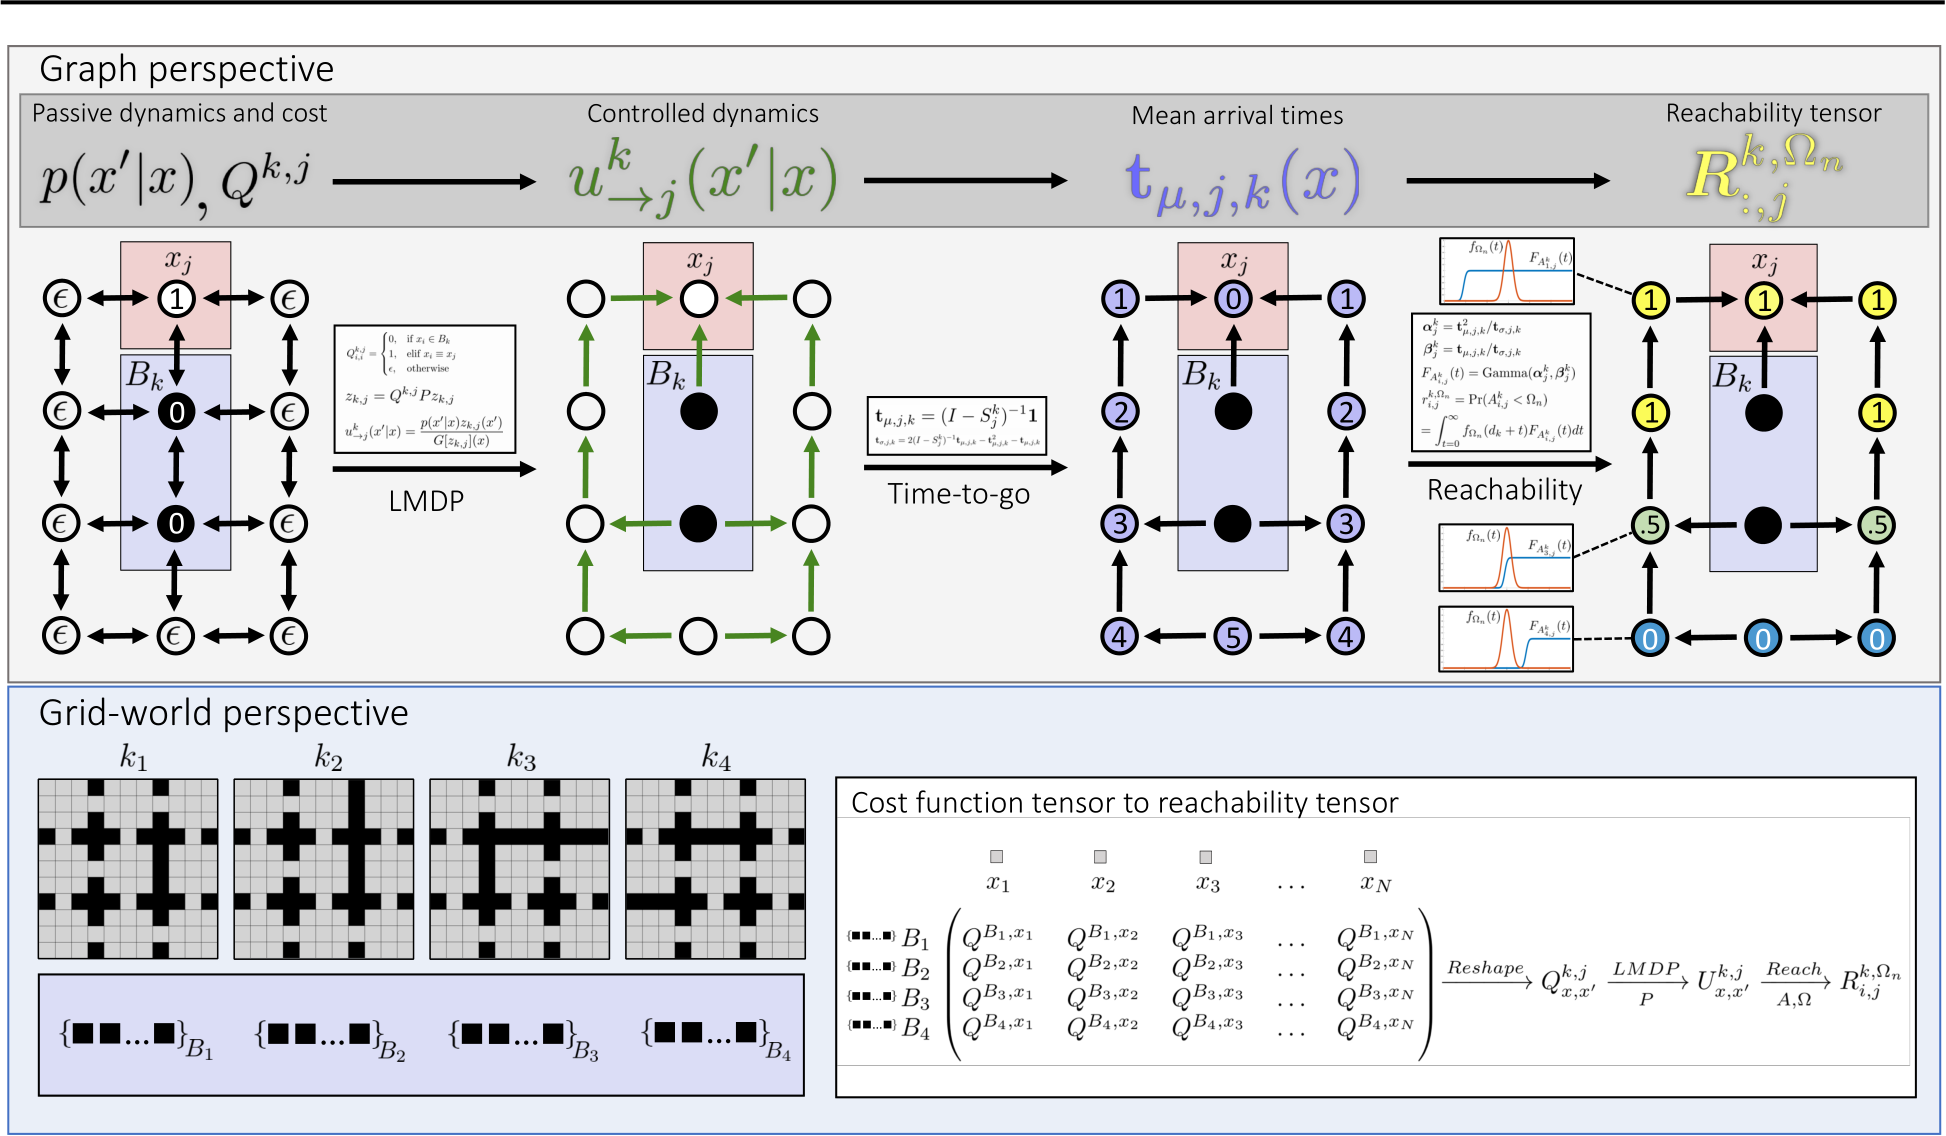Screen dimensions: 1946x1136
Task: Select the B3 block set in the purple box
Action: coord(524,1037)
